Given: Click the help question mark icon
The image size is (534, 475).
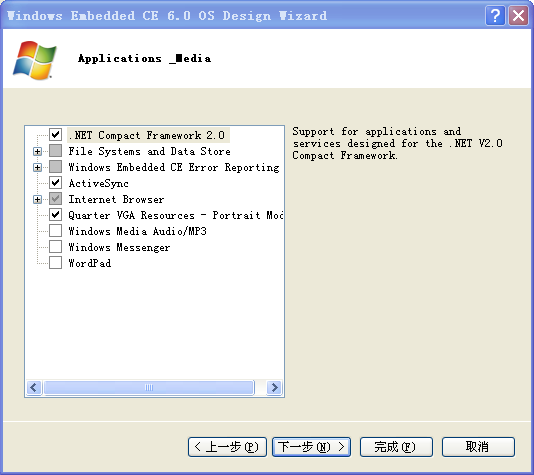Looking at the screenshot, I should (x=495, y=16).
